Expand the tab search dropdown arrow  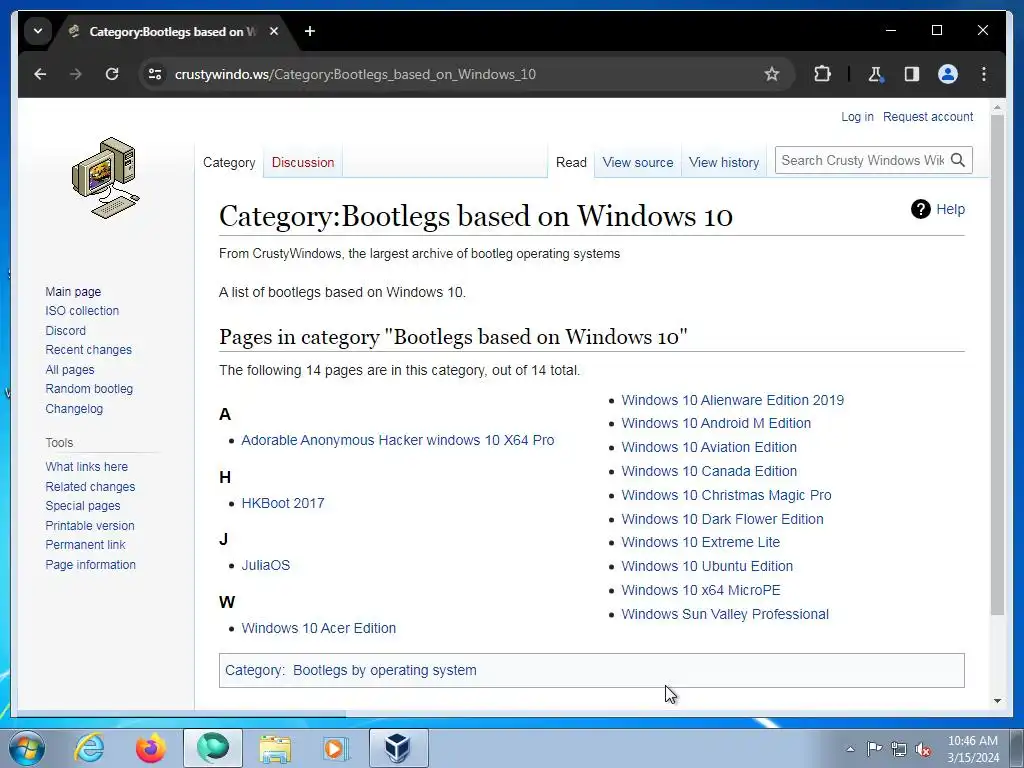click(x=38, y=31)
